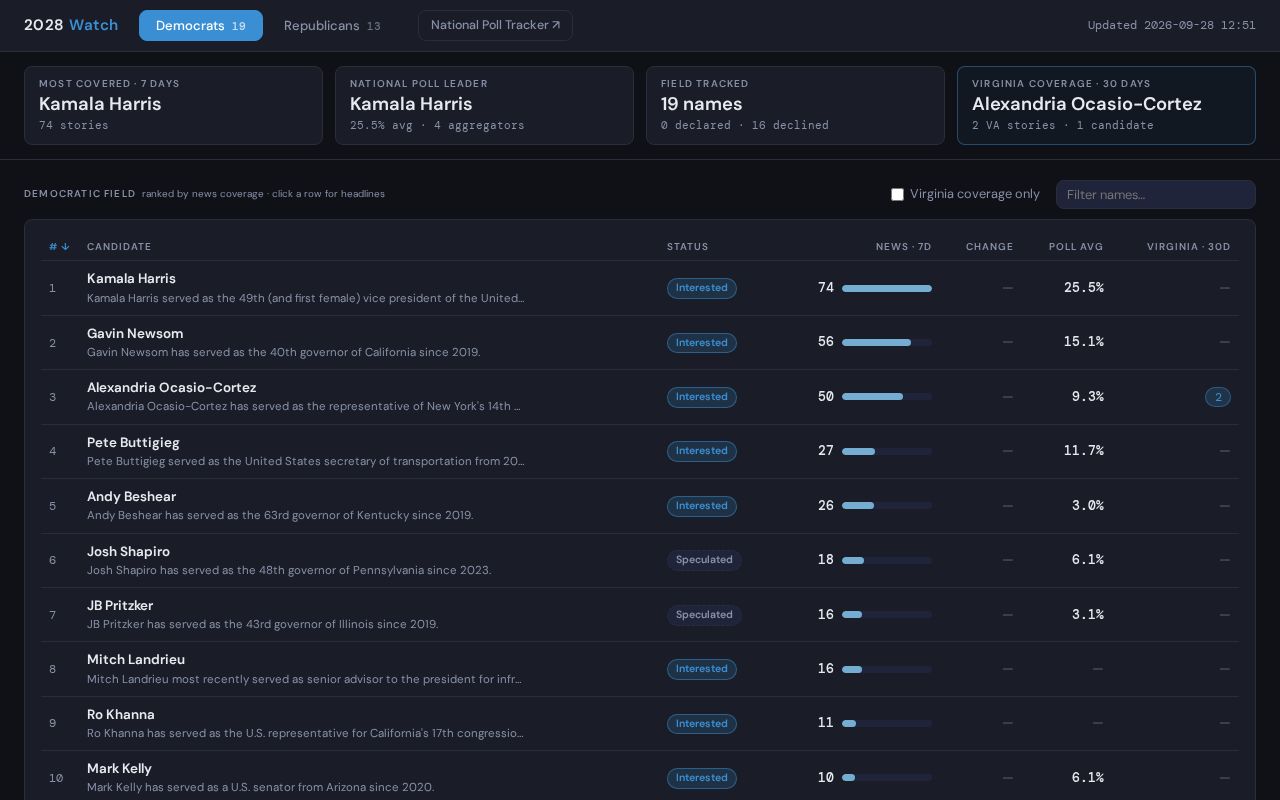Sort by the Virginia 30D column header
Viewport: 1280px width, 800px height.
[x=1188, y=247]
